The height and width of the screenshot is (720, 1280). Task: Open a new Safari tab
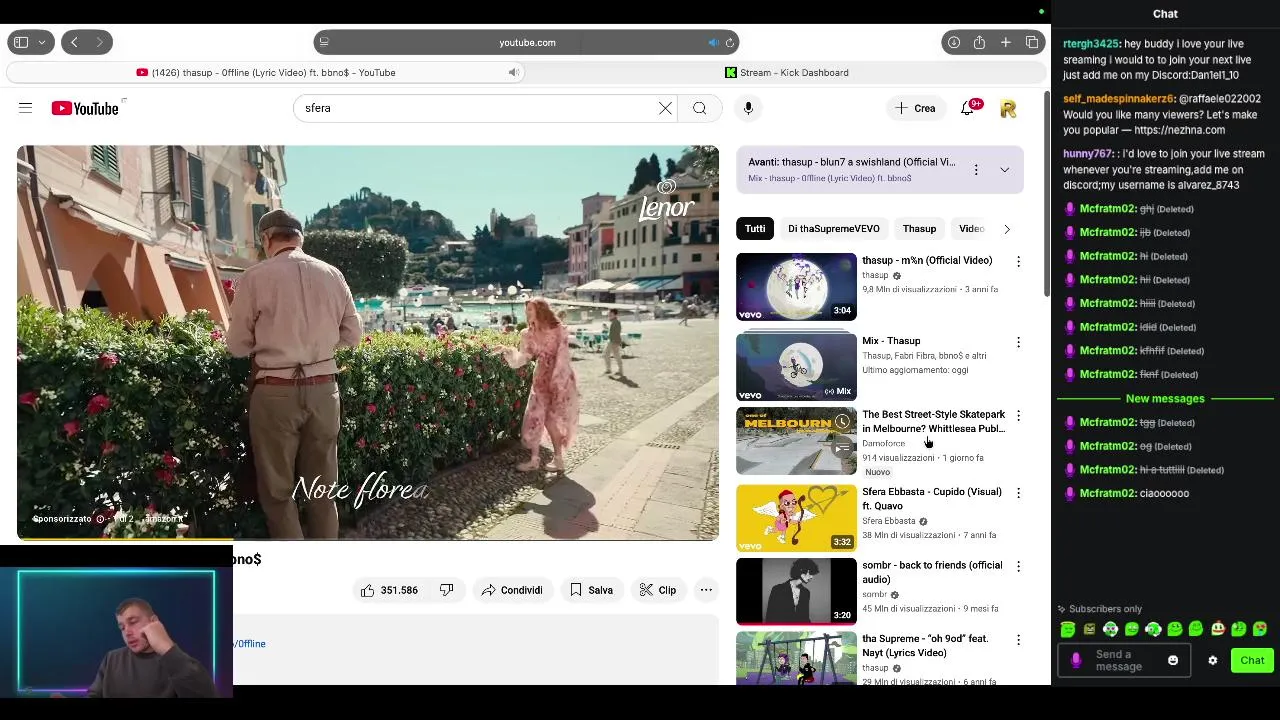pyautogui.click(x=1005, y=42)
